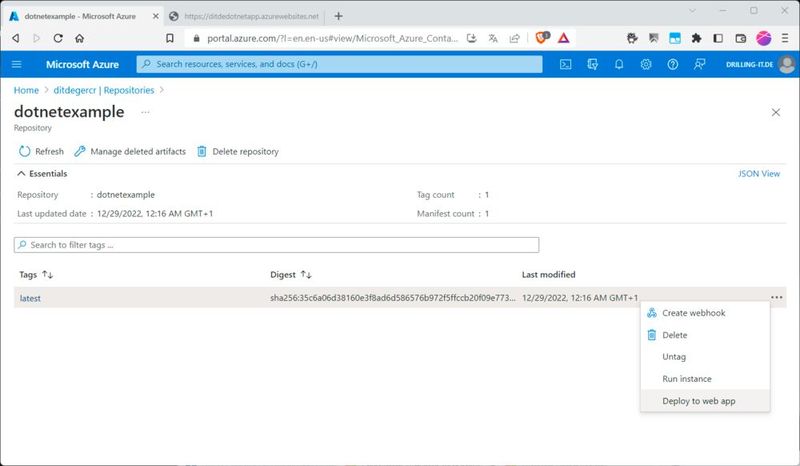The image size is (800, 466).
Task: Open the ellipsis menu on the latest row
Action: click(x=777, y=298)
